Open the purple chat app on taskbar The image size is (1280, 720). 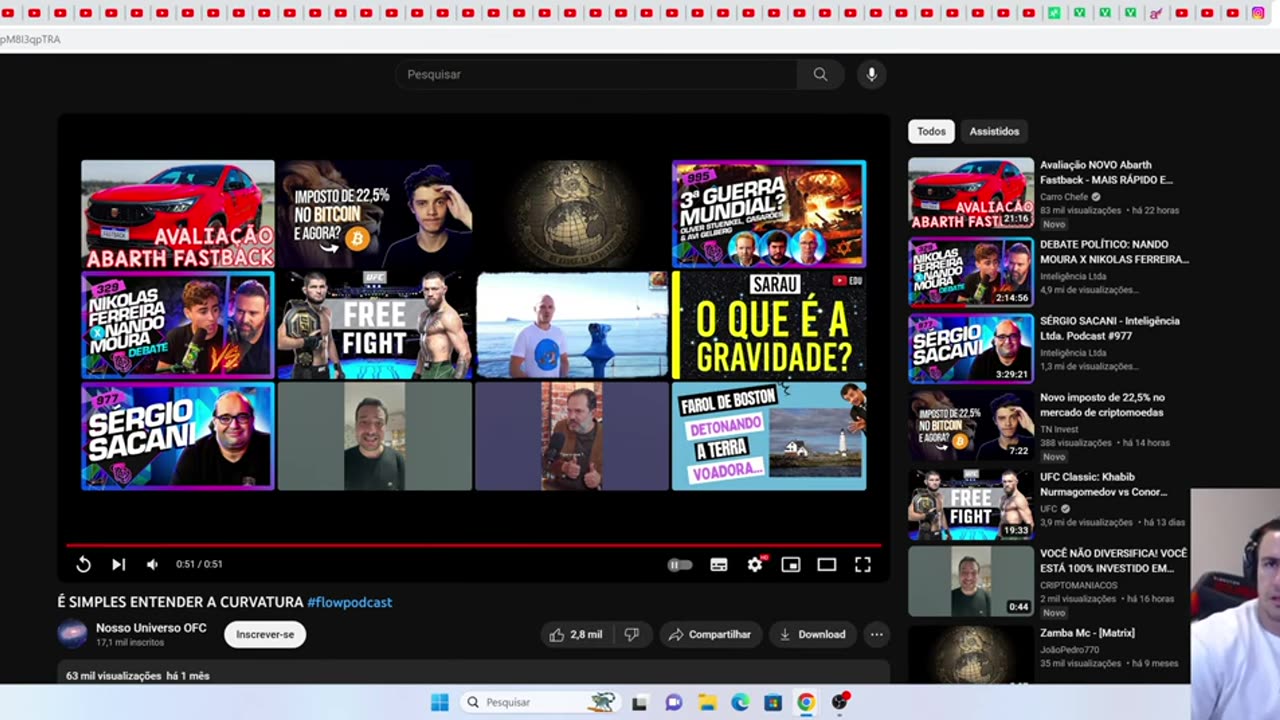click(x=673, y=702)
